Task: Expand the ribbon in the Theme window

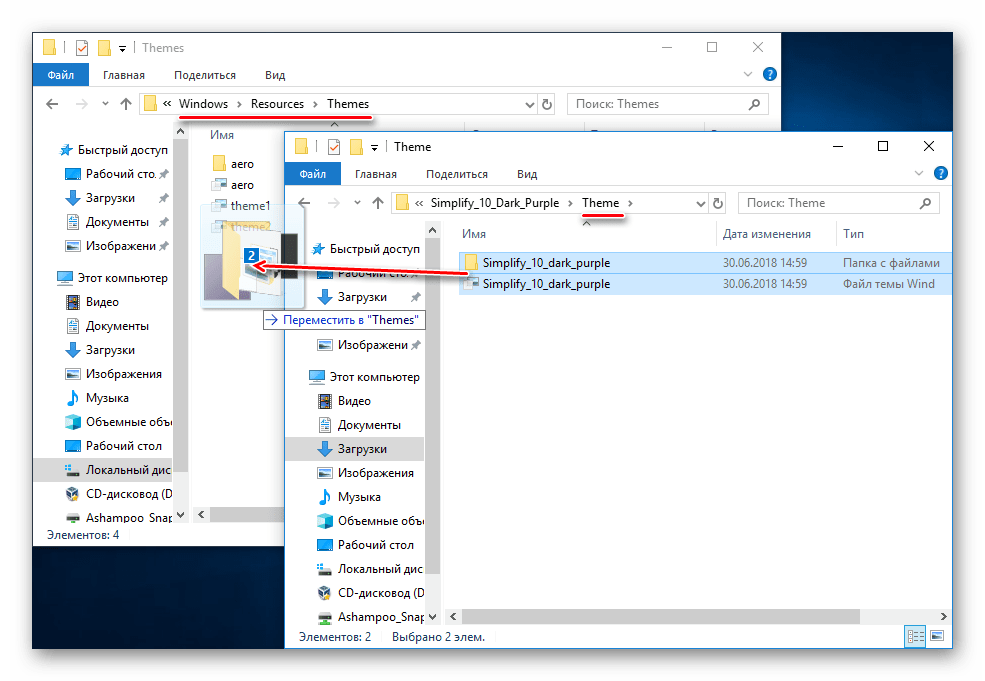Action: 920,173
